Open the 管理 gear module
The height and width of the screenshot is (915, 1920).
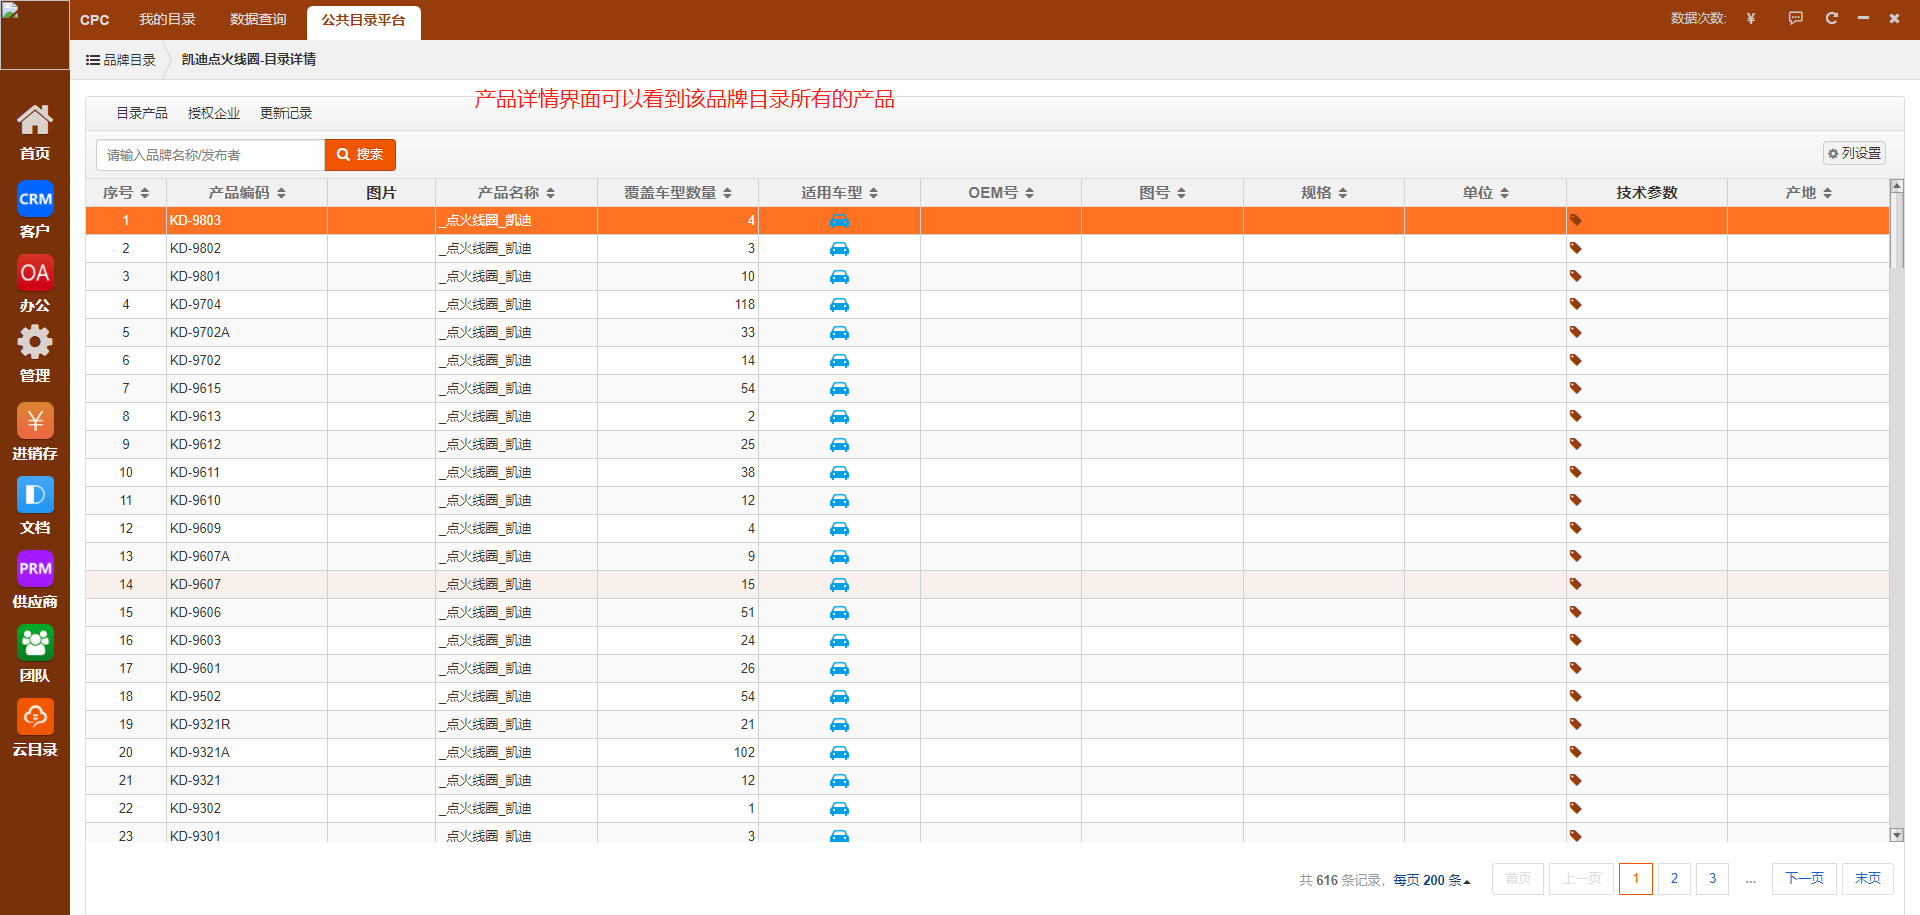point(35,354)
